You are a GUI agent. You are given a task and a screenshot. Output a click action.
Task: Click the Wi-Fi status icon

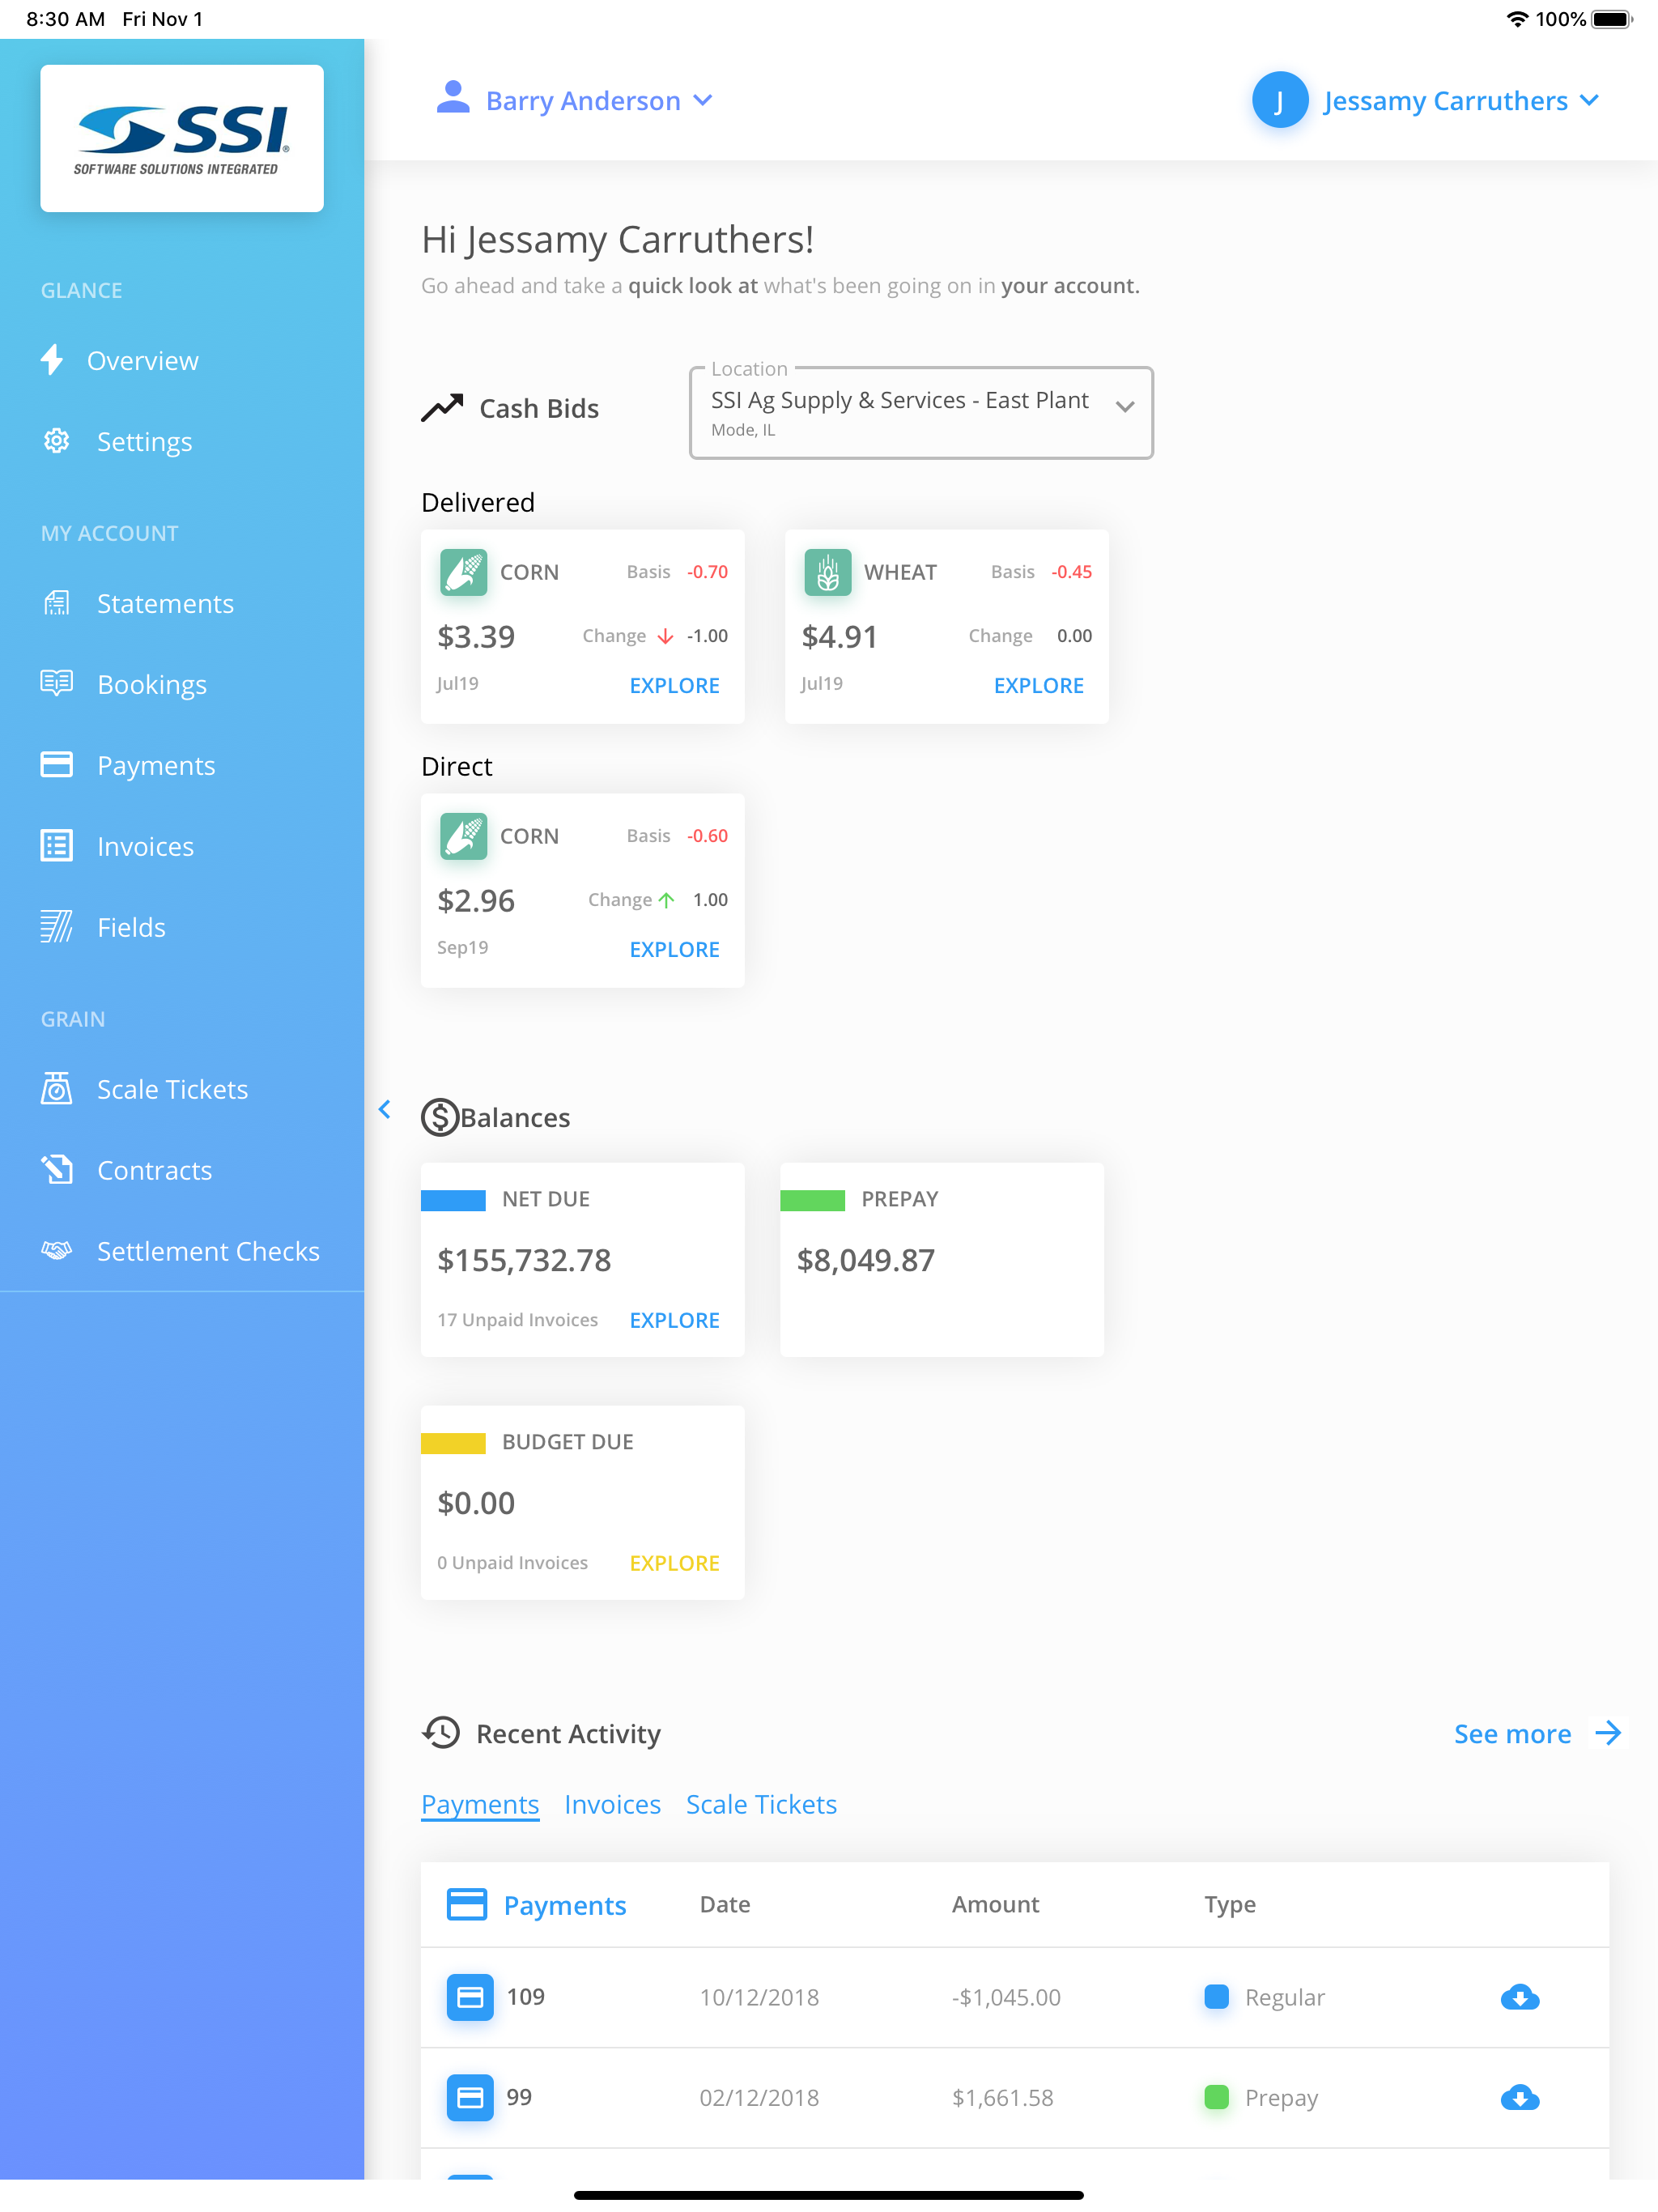pos(1517,19)
